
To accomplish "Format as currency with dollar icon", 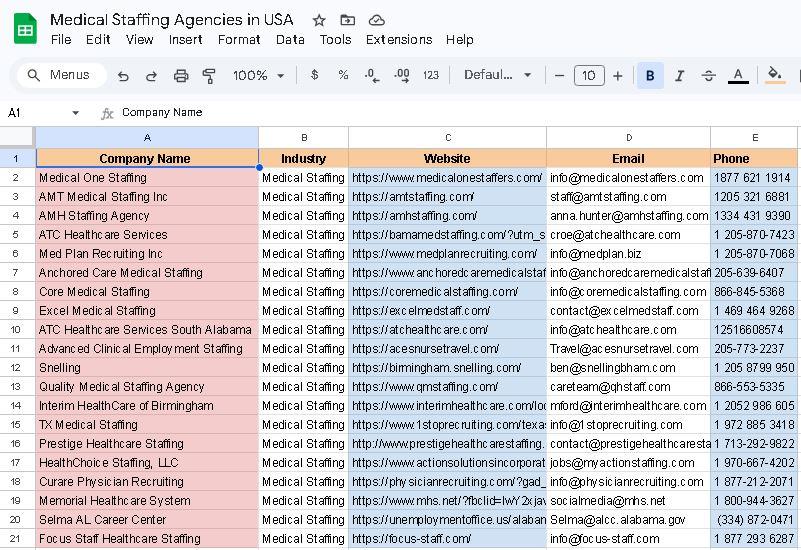I will pos(315,75).
